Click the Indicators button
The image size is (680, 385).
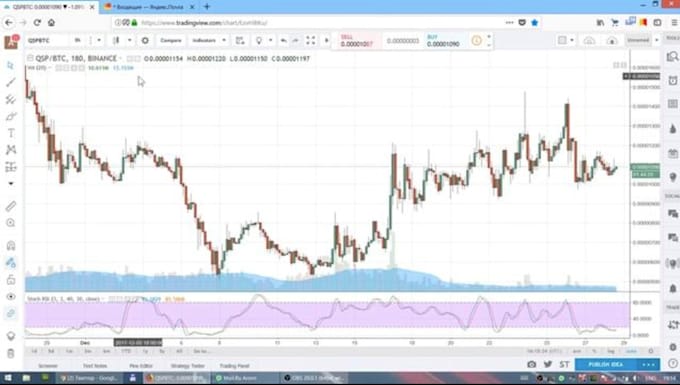click(x=204, y=40)
